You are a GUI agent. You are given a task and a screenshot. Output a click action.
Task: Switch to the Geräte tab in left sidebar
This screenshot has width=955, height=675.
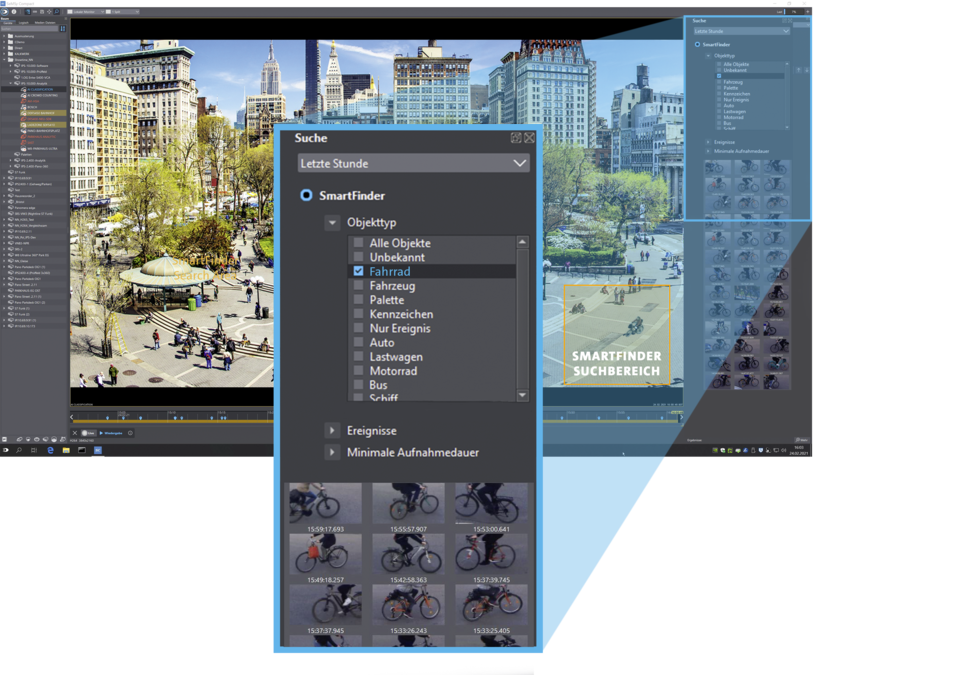click(8, 23)
